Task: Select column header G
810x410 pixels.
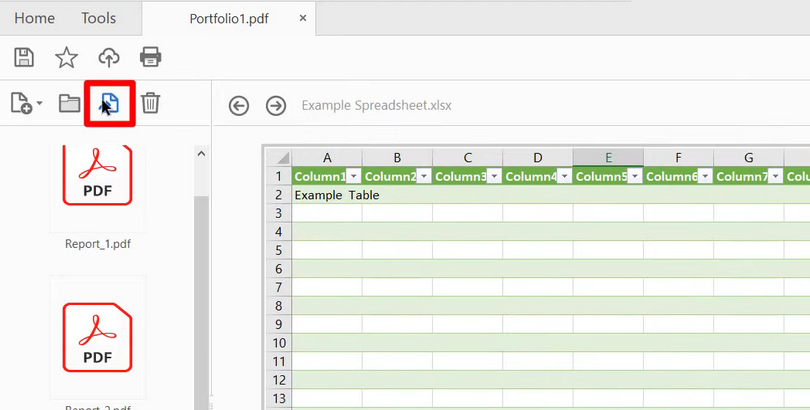Action: [x=749, y=157]
